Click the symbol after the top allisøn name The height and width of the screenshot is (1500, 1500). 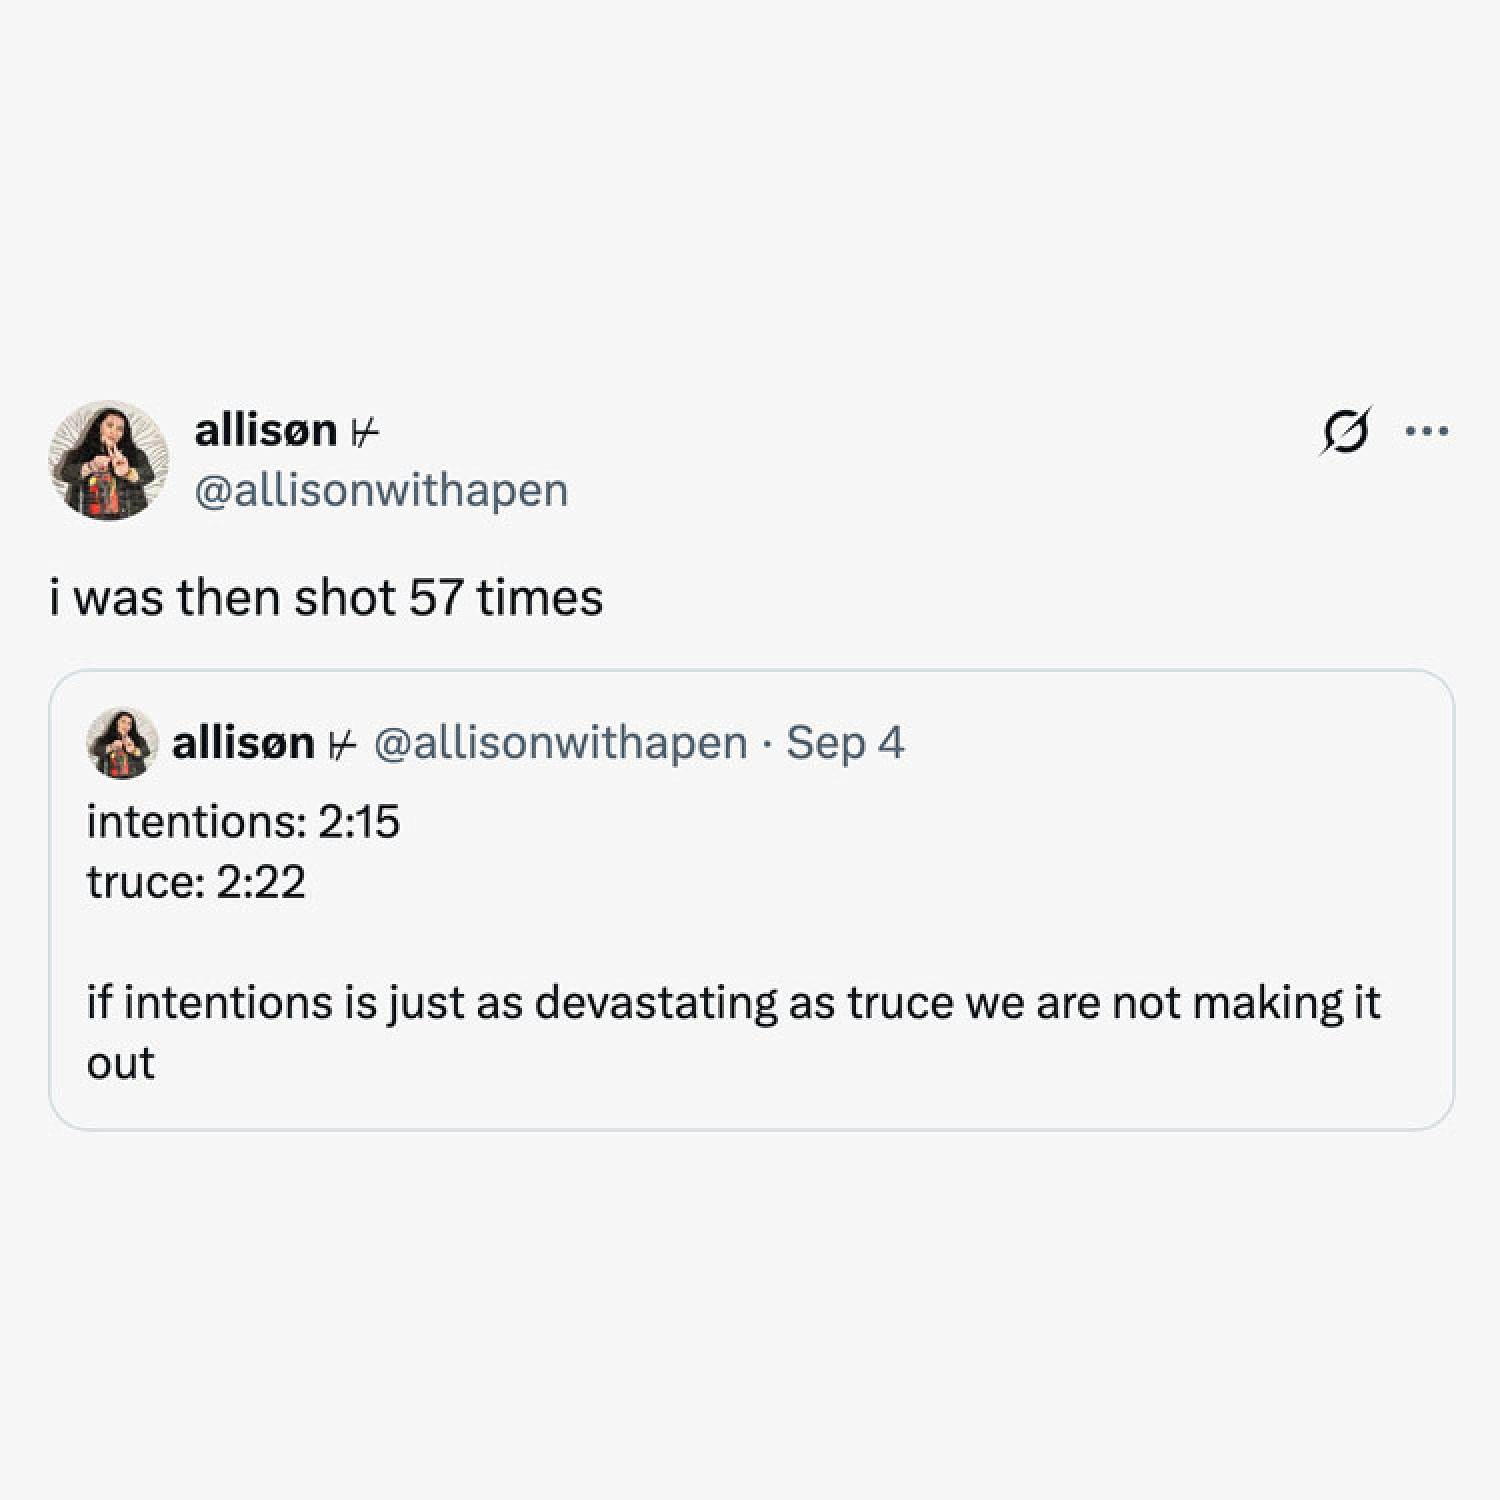pyautogui.click(x=365, y=432)
